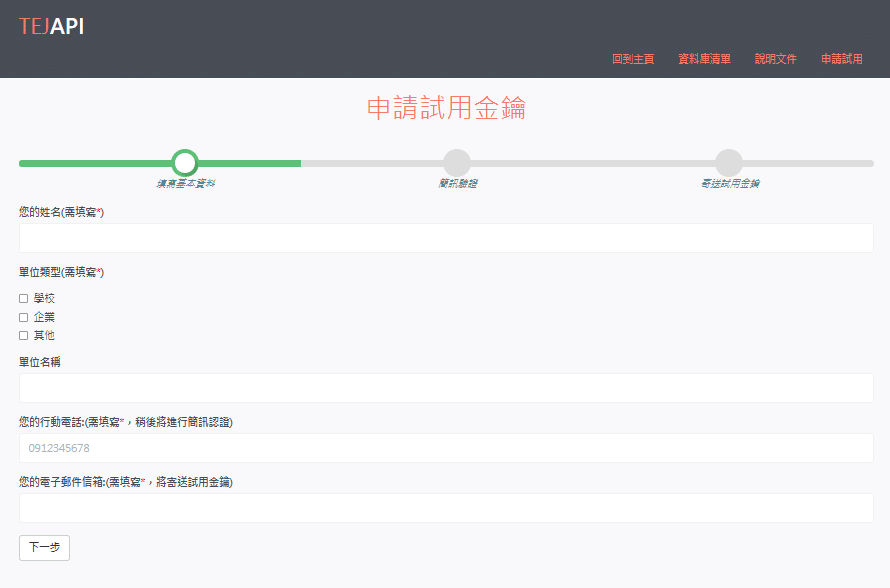890x588 pixels.
Task: Click the green 填寫基本資料 step circle
Action: point(185,163)
